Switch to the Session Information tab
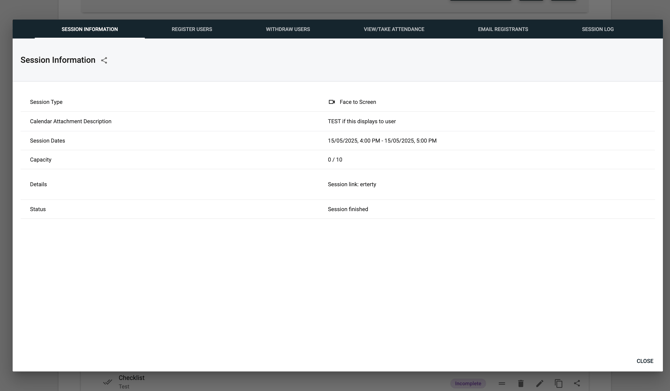 tap(90, 29)
